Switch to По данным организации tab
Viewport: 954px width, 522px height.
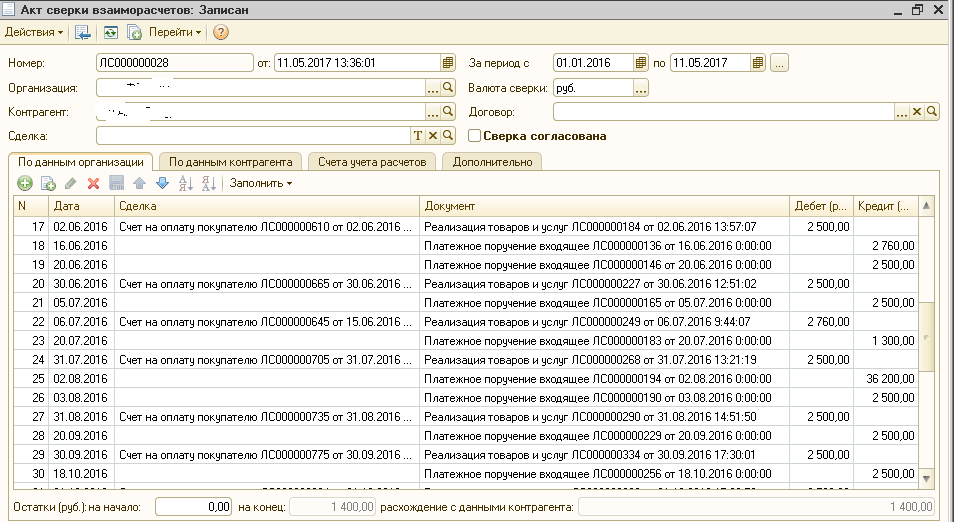80,162
